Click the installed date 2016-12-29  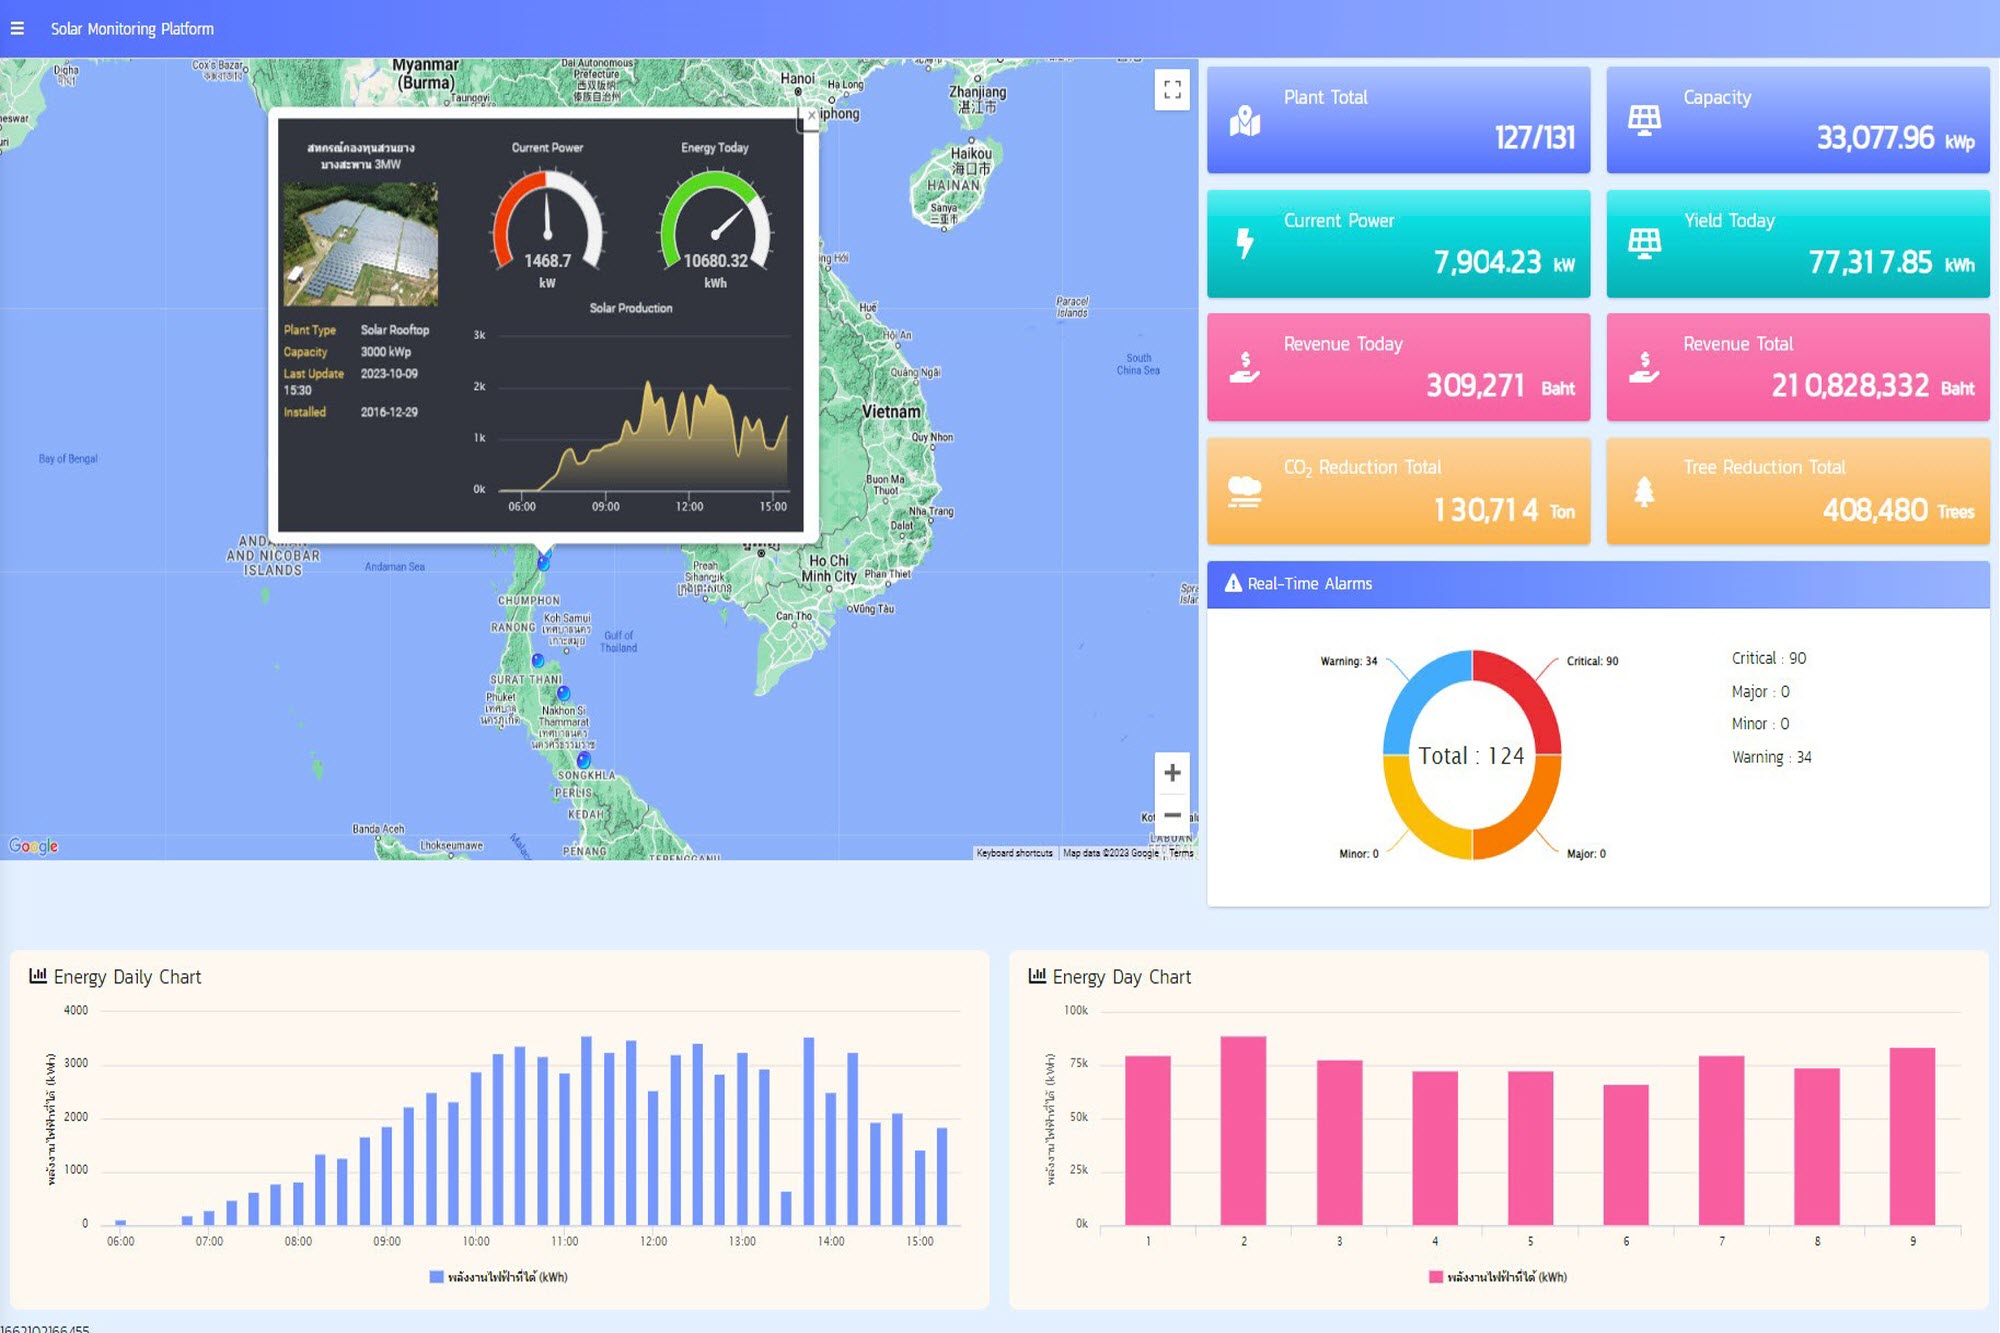click(x=389, y=412)
